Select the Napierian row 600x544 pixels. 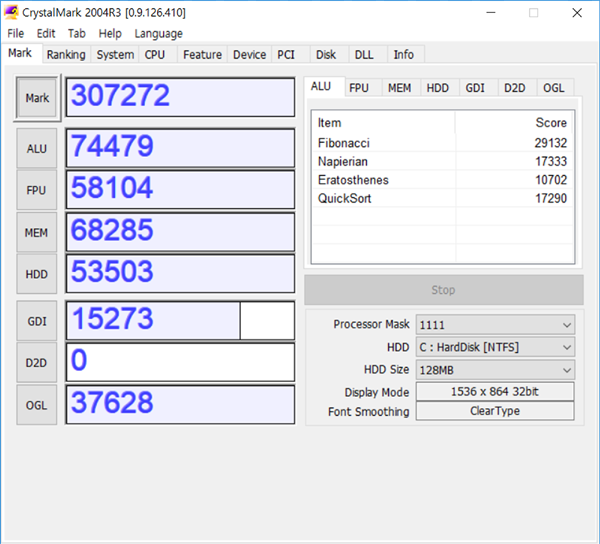click(443, 161)
